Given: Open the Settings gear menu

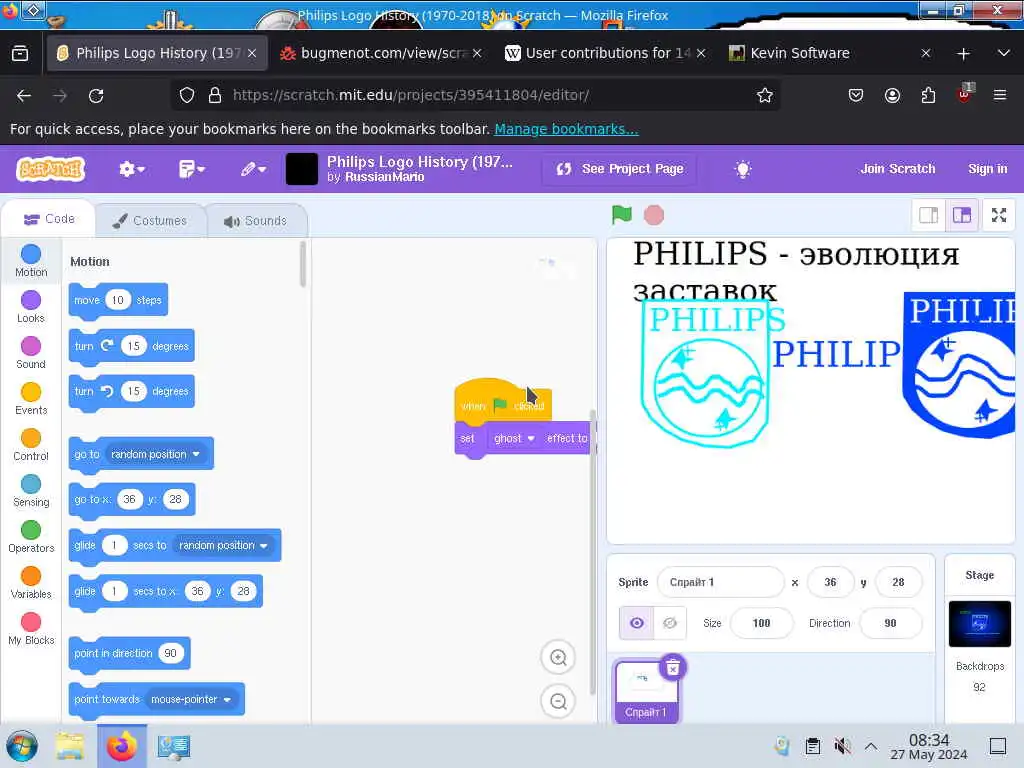Looking at the screenshot, I should (x=131, y=169).
